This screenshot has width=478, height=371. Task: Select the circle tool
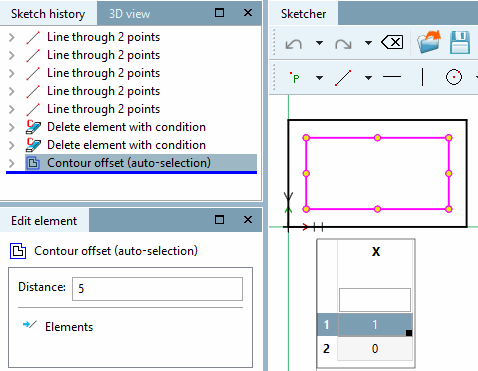pyautogui.click(x=454, y=77)
